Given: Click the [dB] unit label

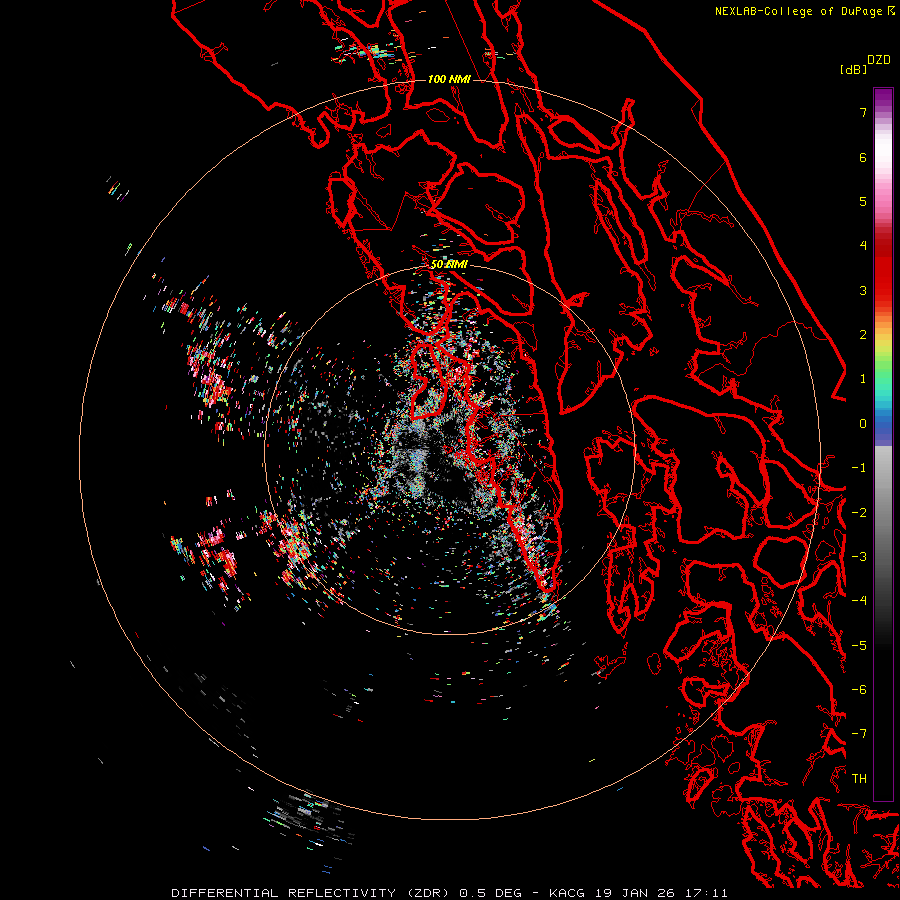Looking at the screenshot, I should (854, 69).
